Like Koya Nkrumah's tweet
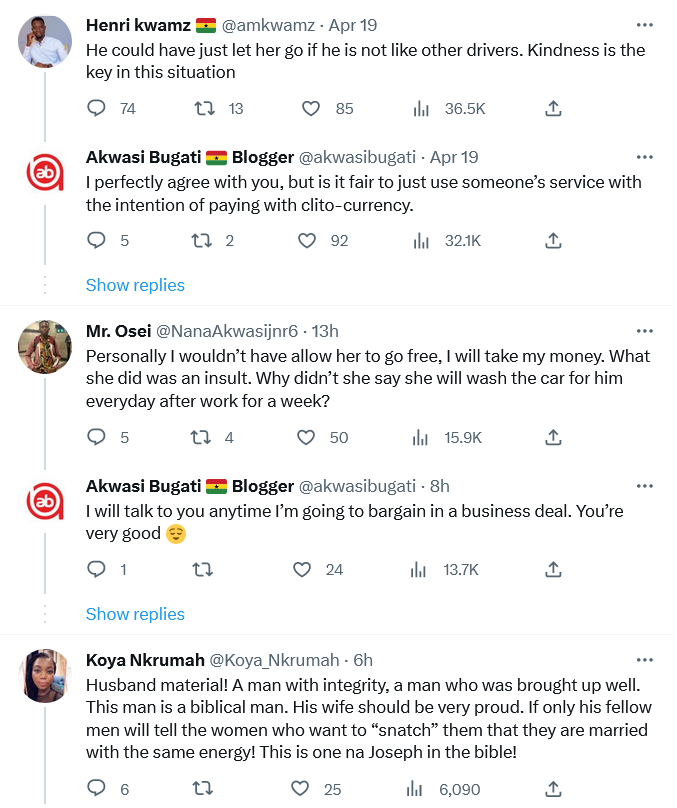 (302, 789)
